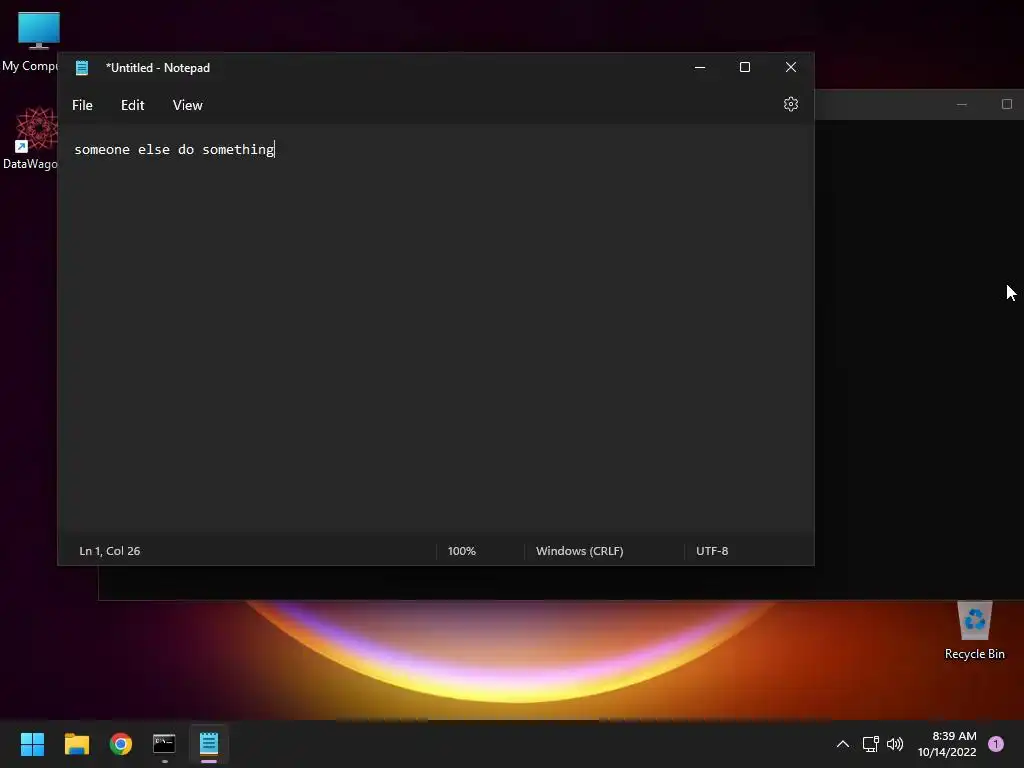The width and height of the screenshot is (1024, 768).
Task: Click the Ln 1, Col 26 status entry
Action: point(110,551)
